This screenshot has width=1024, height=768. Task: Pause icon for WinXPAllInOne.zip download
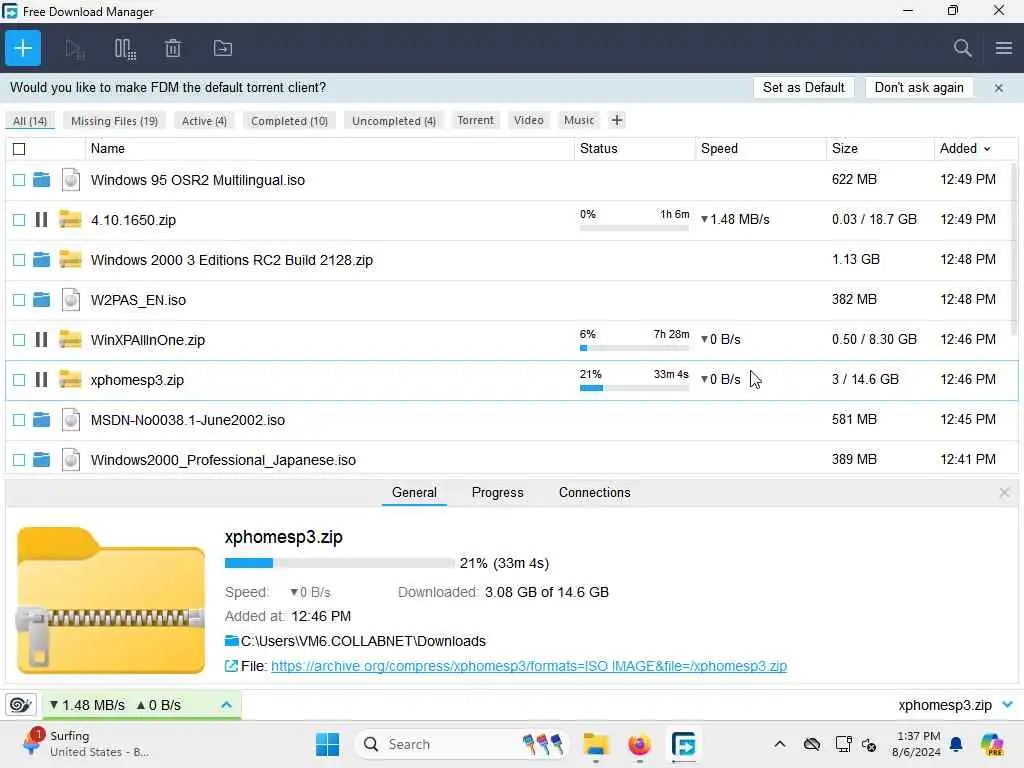tap(41, 340)
